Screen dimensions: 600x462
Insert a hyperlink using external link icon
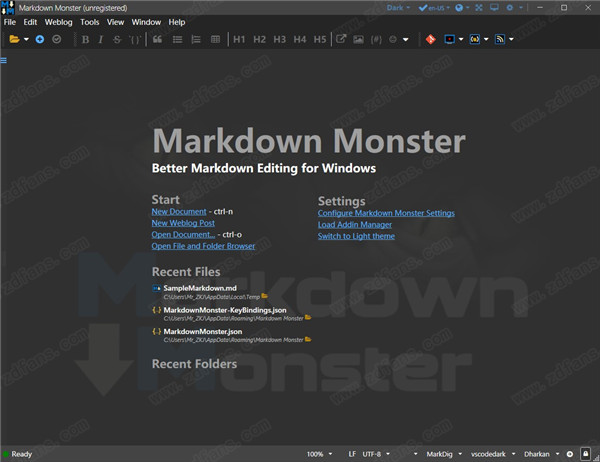click(x=341, y=39)
